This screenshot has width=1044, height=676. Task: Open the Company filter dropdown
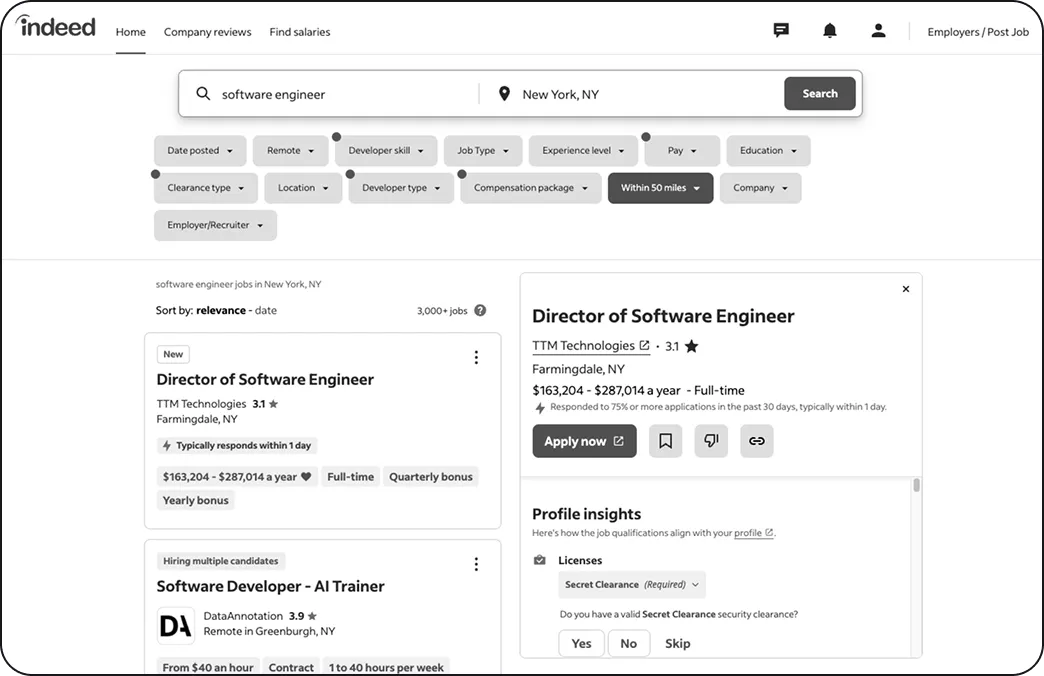pos(760,188)
